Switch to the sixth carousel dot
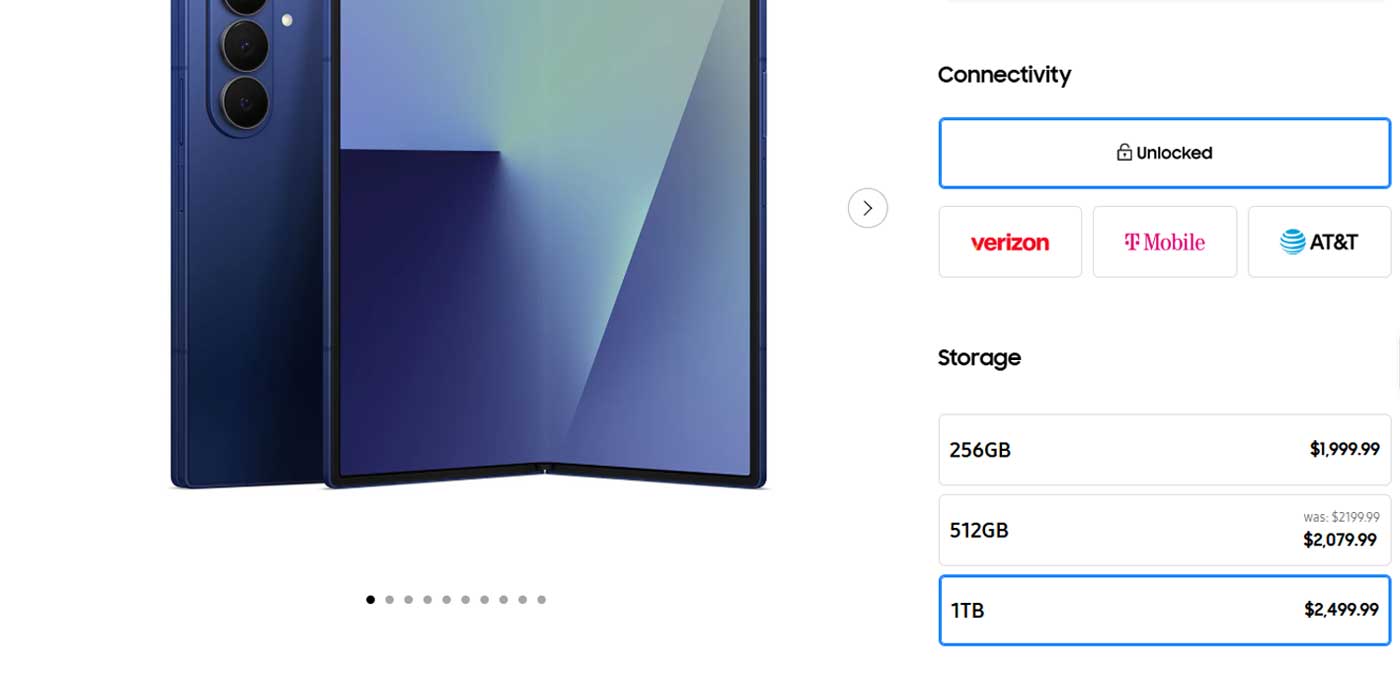Viewport: 1400px width, 700px height. (465, 600)
